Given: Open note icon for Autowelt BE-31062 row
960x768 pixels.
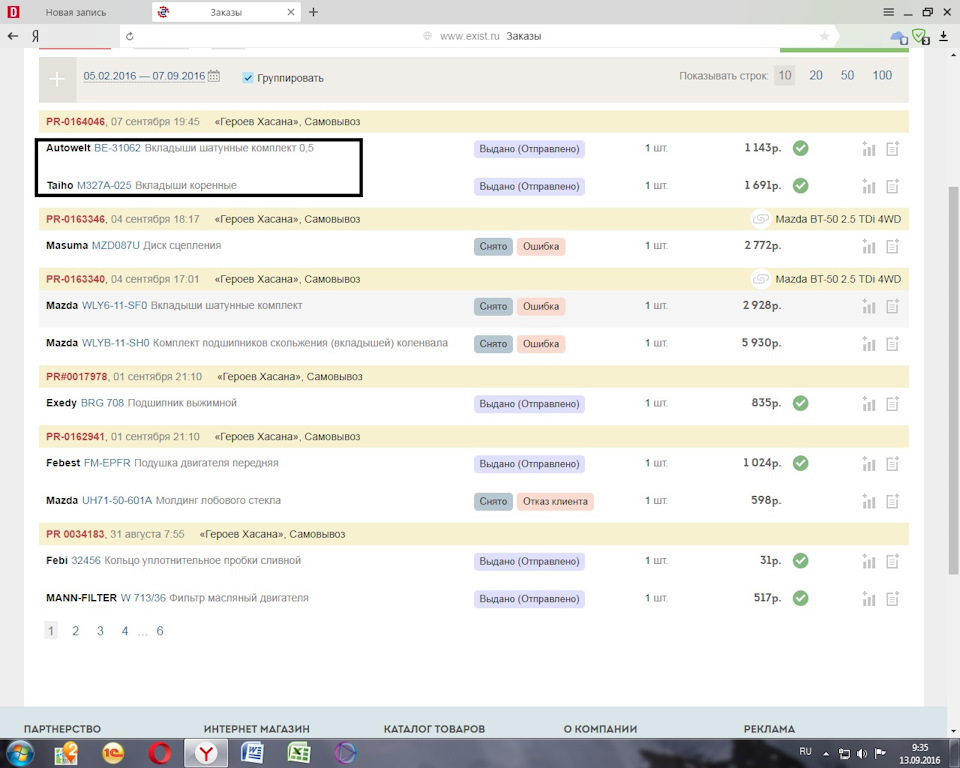Looking at the screenshot, I should [x=893, y=148].
